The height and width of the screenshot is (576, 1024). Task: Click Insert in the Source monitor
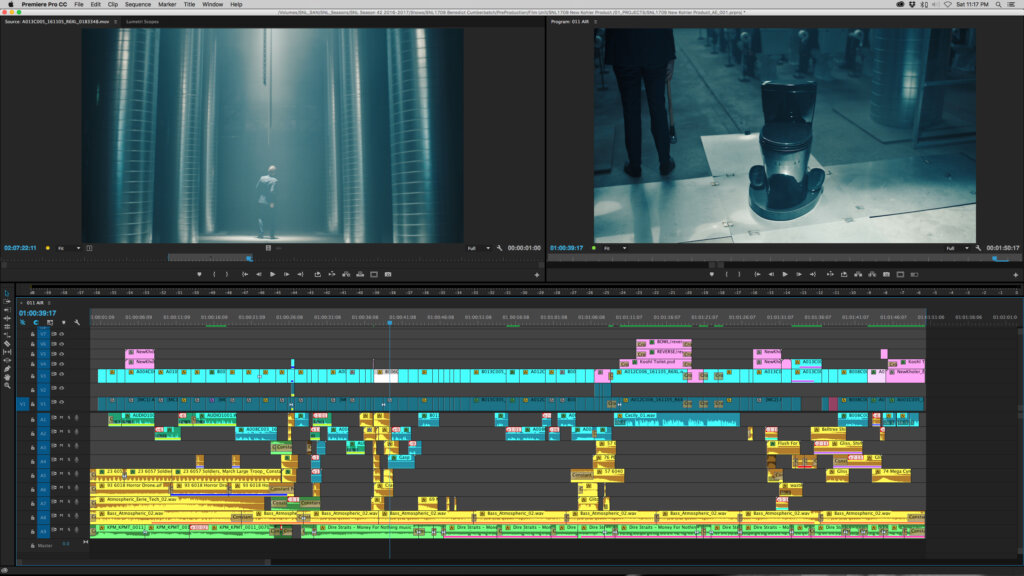click(346, 275)
